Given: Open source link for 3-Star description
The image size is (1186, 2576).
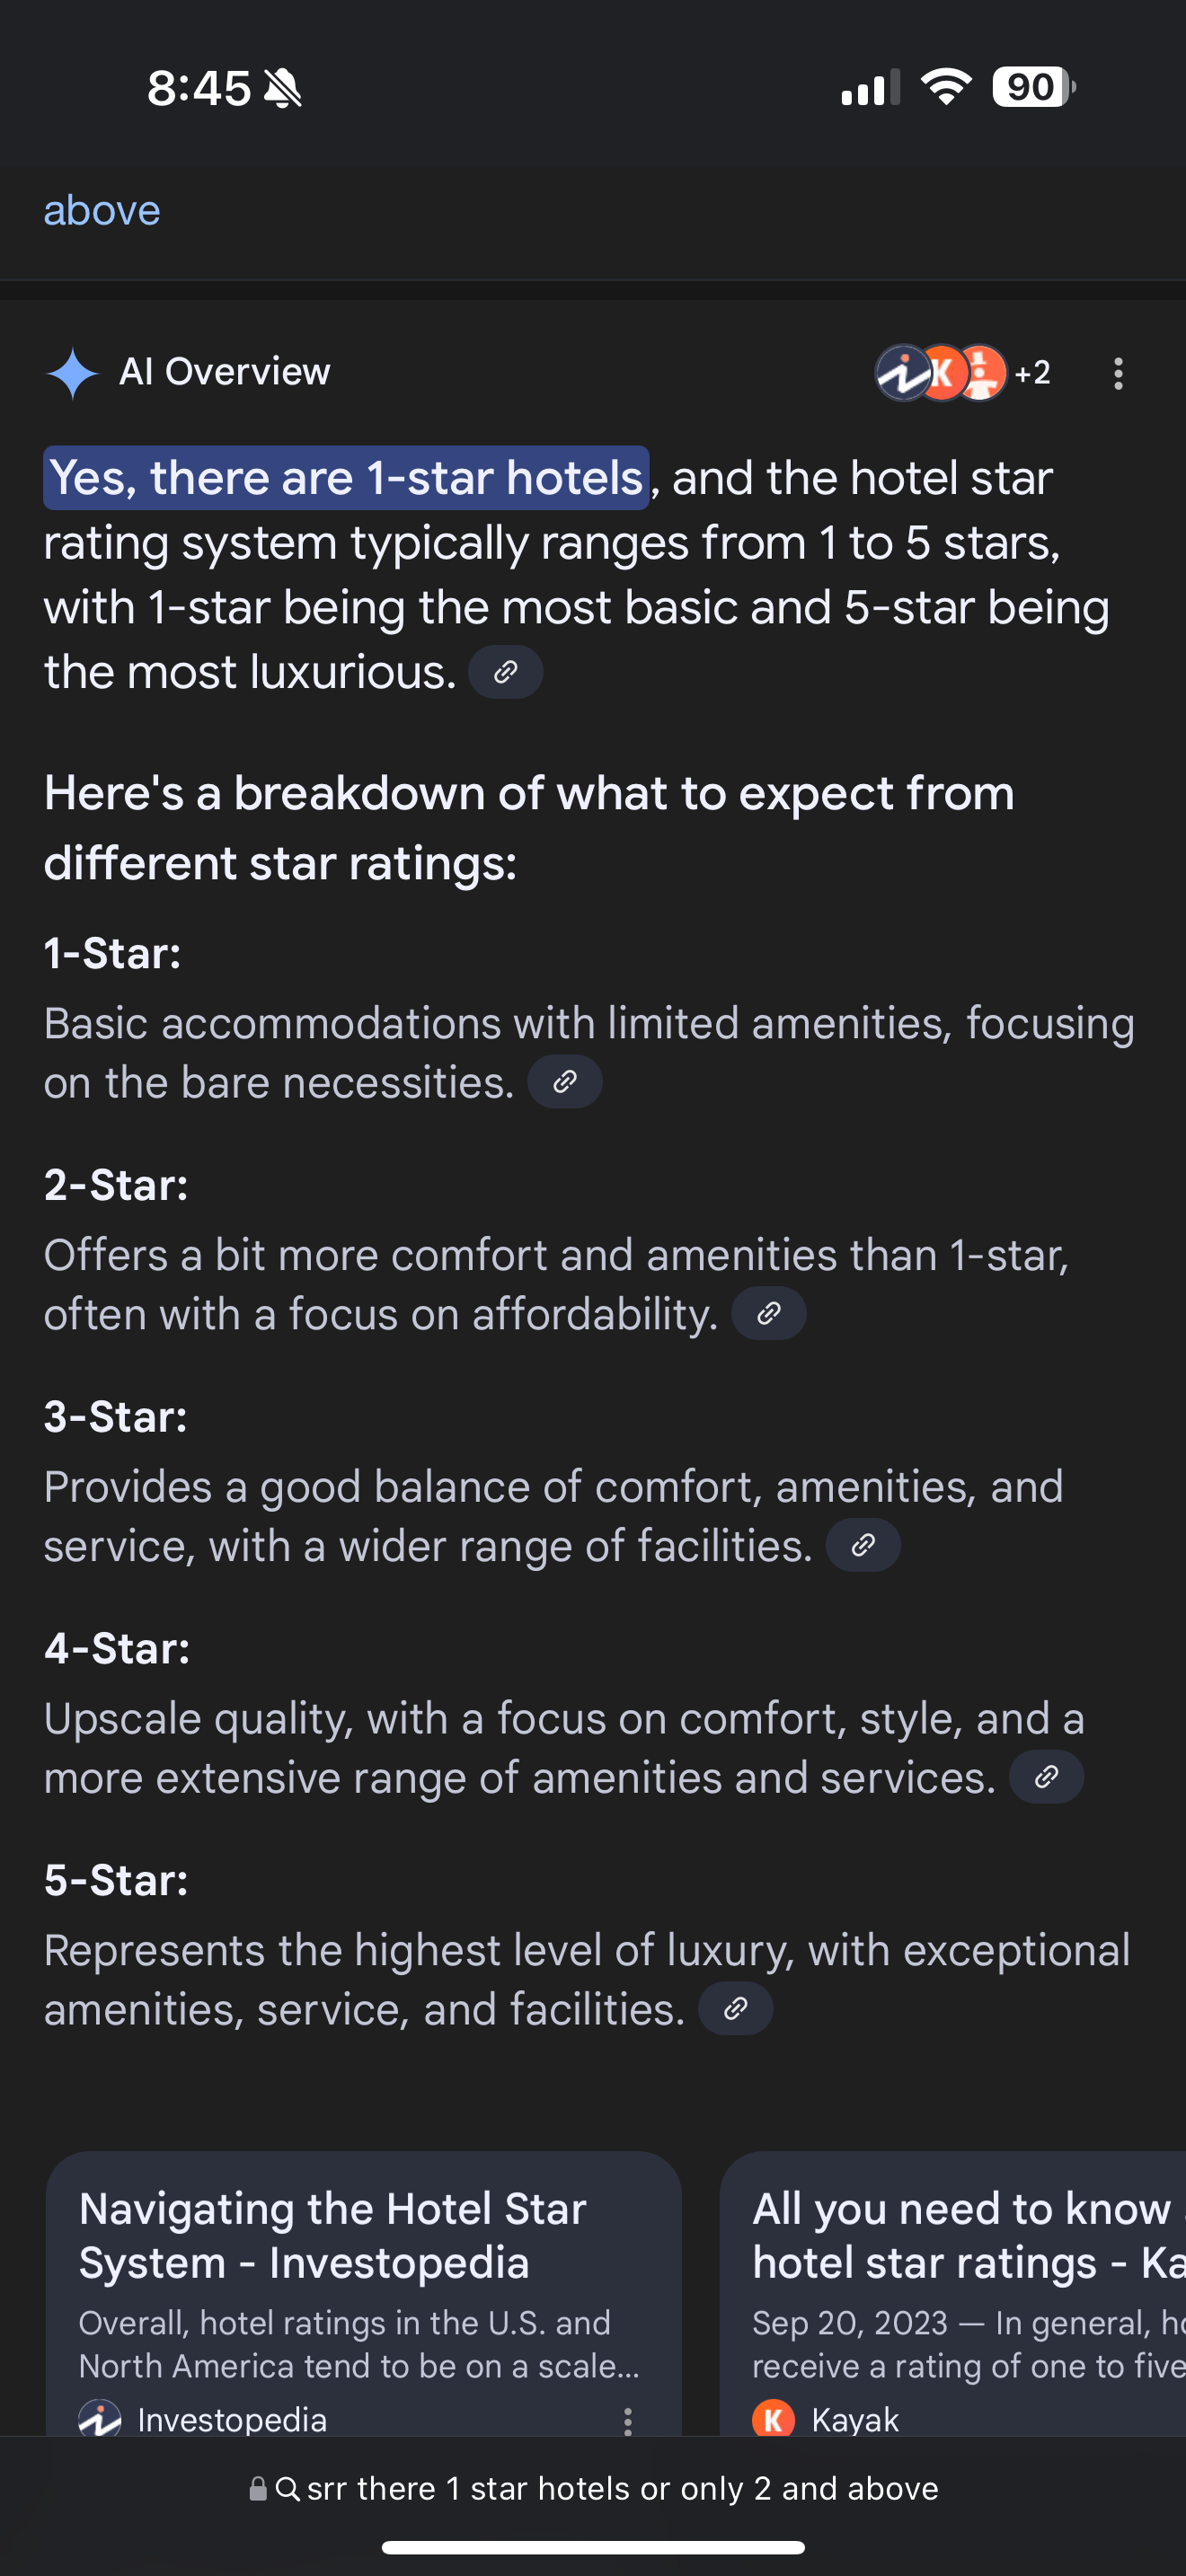Looking at the screenshot, I should click(863, 1546).
